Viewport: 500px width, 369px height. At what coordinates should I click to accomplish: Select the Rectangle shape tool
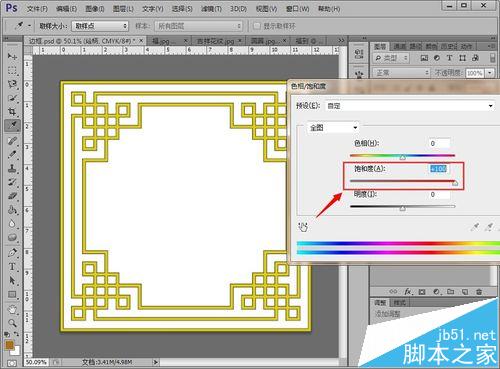tap(12, 295)
